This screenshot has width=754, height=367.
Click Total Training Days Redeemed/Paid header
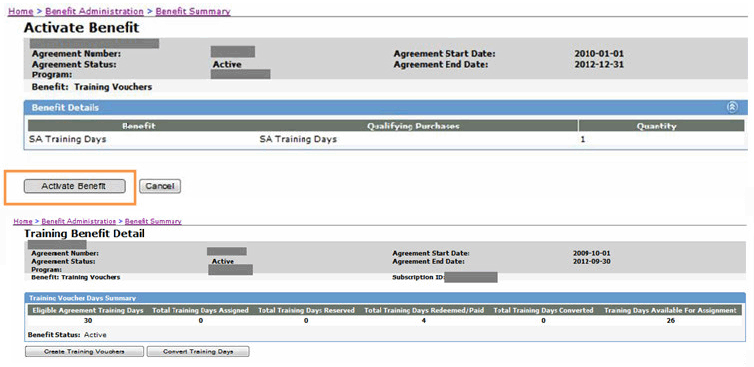pos(424,311)
